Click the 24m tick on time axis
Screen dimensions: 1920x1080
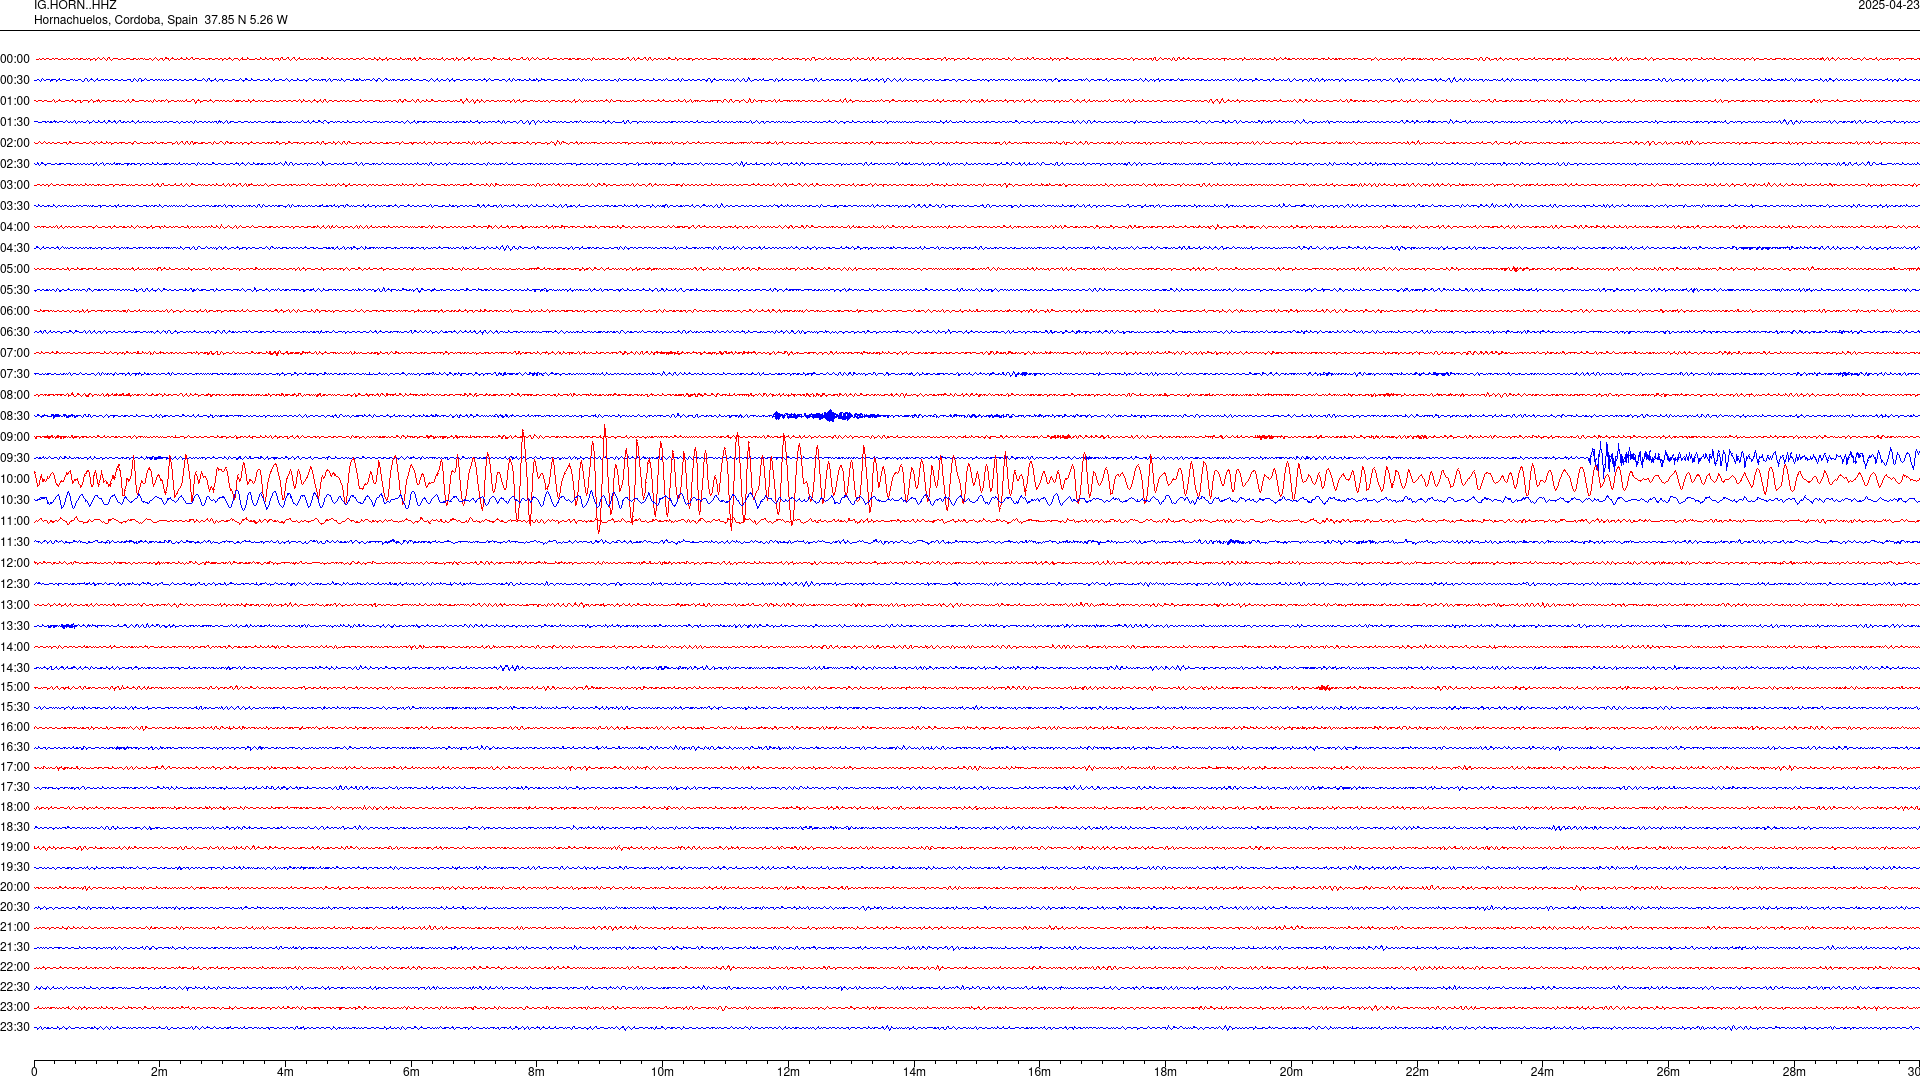[x=1542, y=1072]
